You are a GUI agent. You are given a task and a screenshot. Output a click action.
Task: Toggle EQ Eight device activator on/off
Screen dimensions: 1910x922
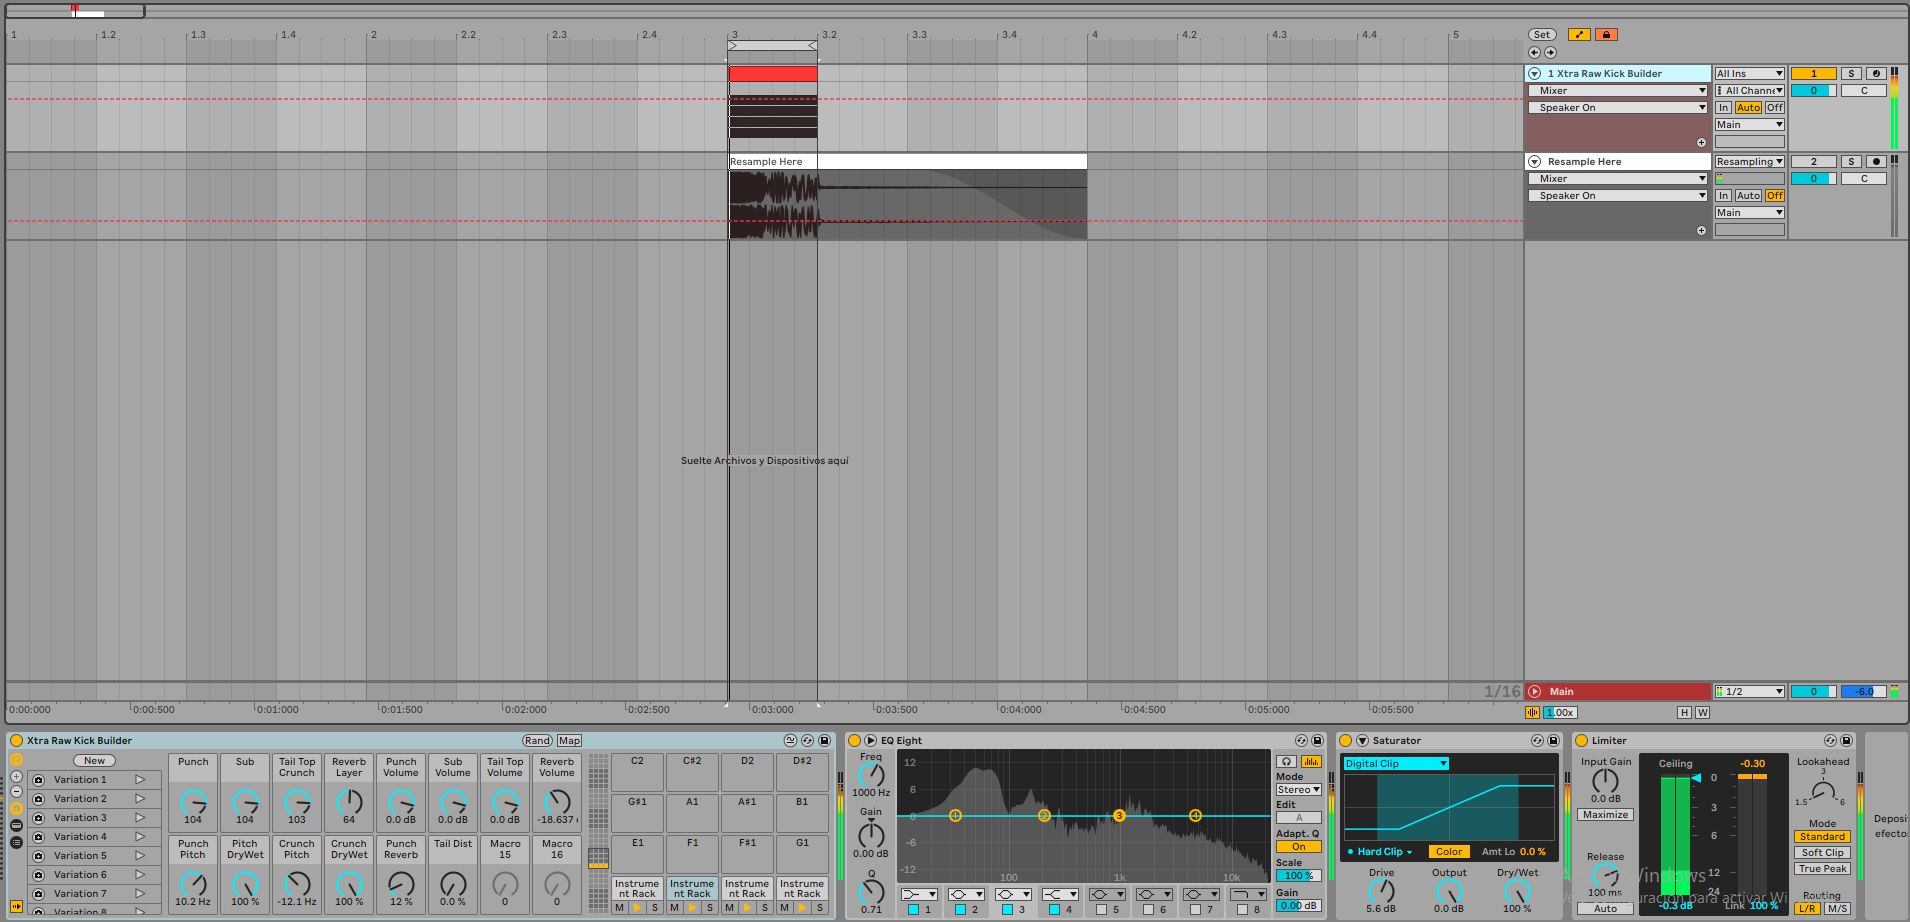(x=854, y=741)
